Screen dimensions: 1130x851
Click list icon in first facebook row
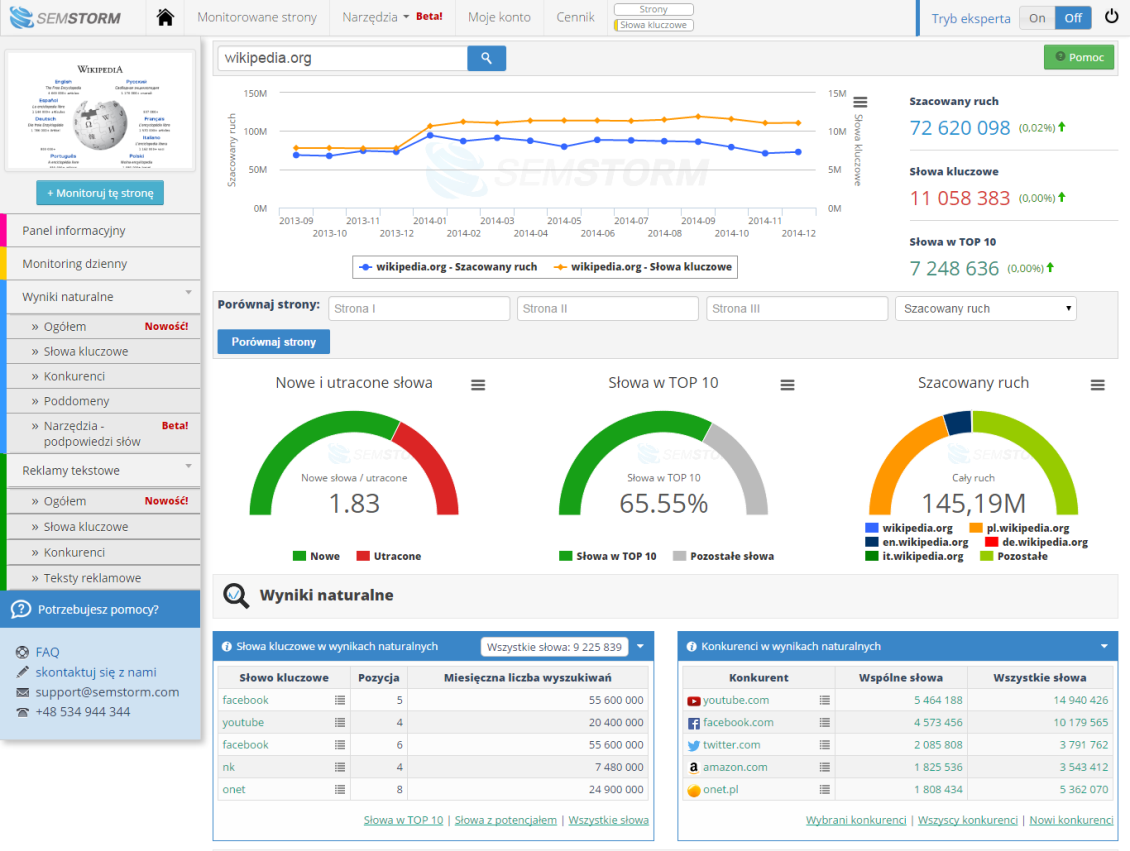pos(339,700)
